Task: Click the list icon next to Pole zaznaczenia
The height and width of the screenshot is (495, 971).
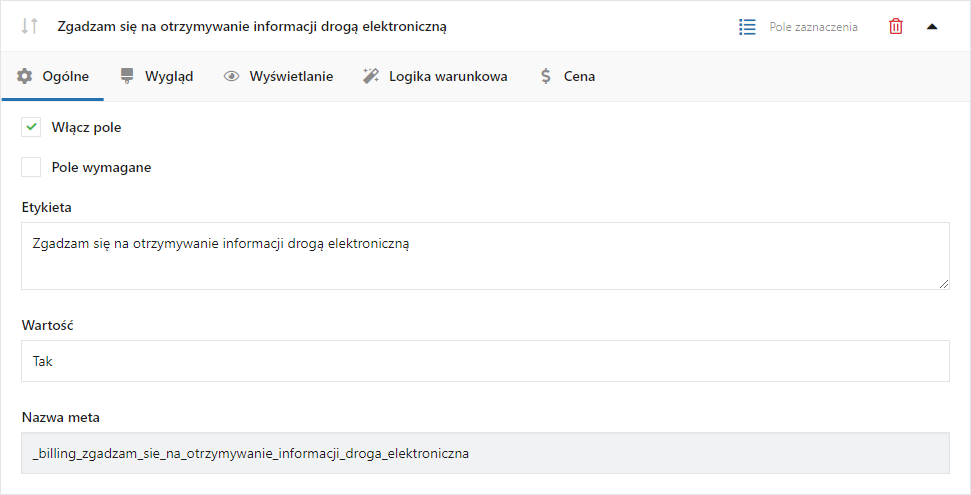Action: tap(747, 27)
